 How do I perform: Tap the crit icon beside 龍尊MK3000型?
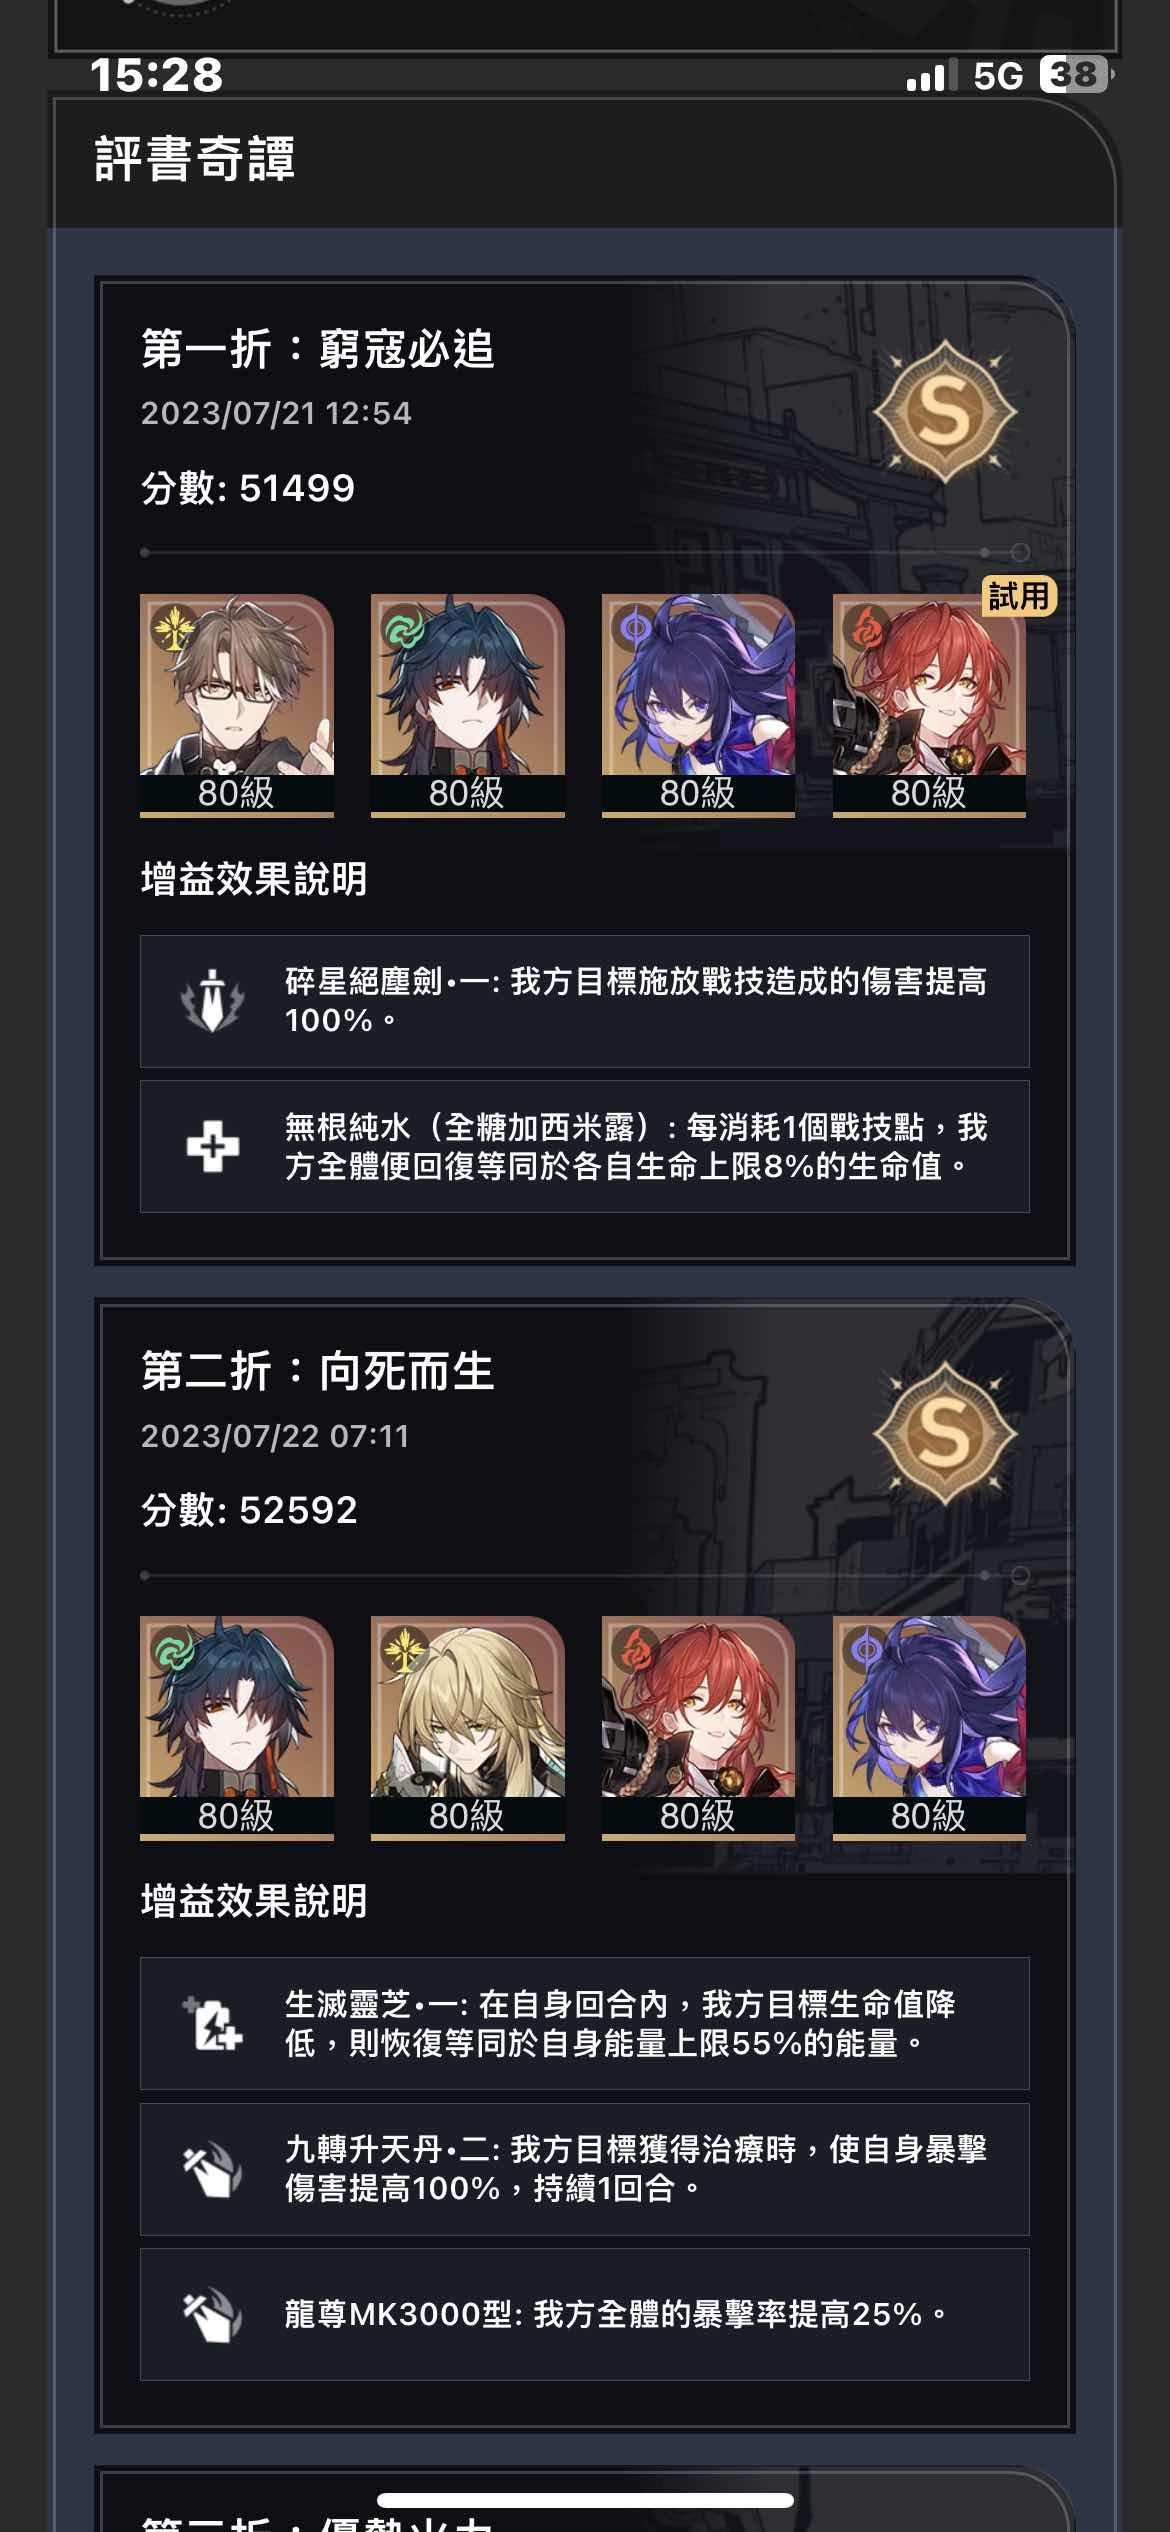click(212, 2314)
